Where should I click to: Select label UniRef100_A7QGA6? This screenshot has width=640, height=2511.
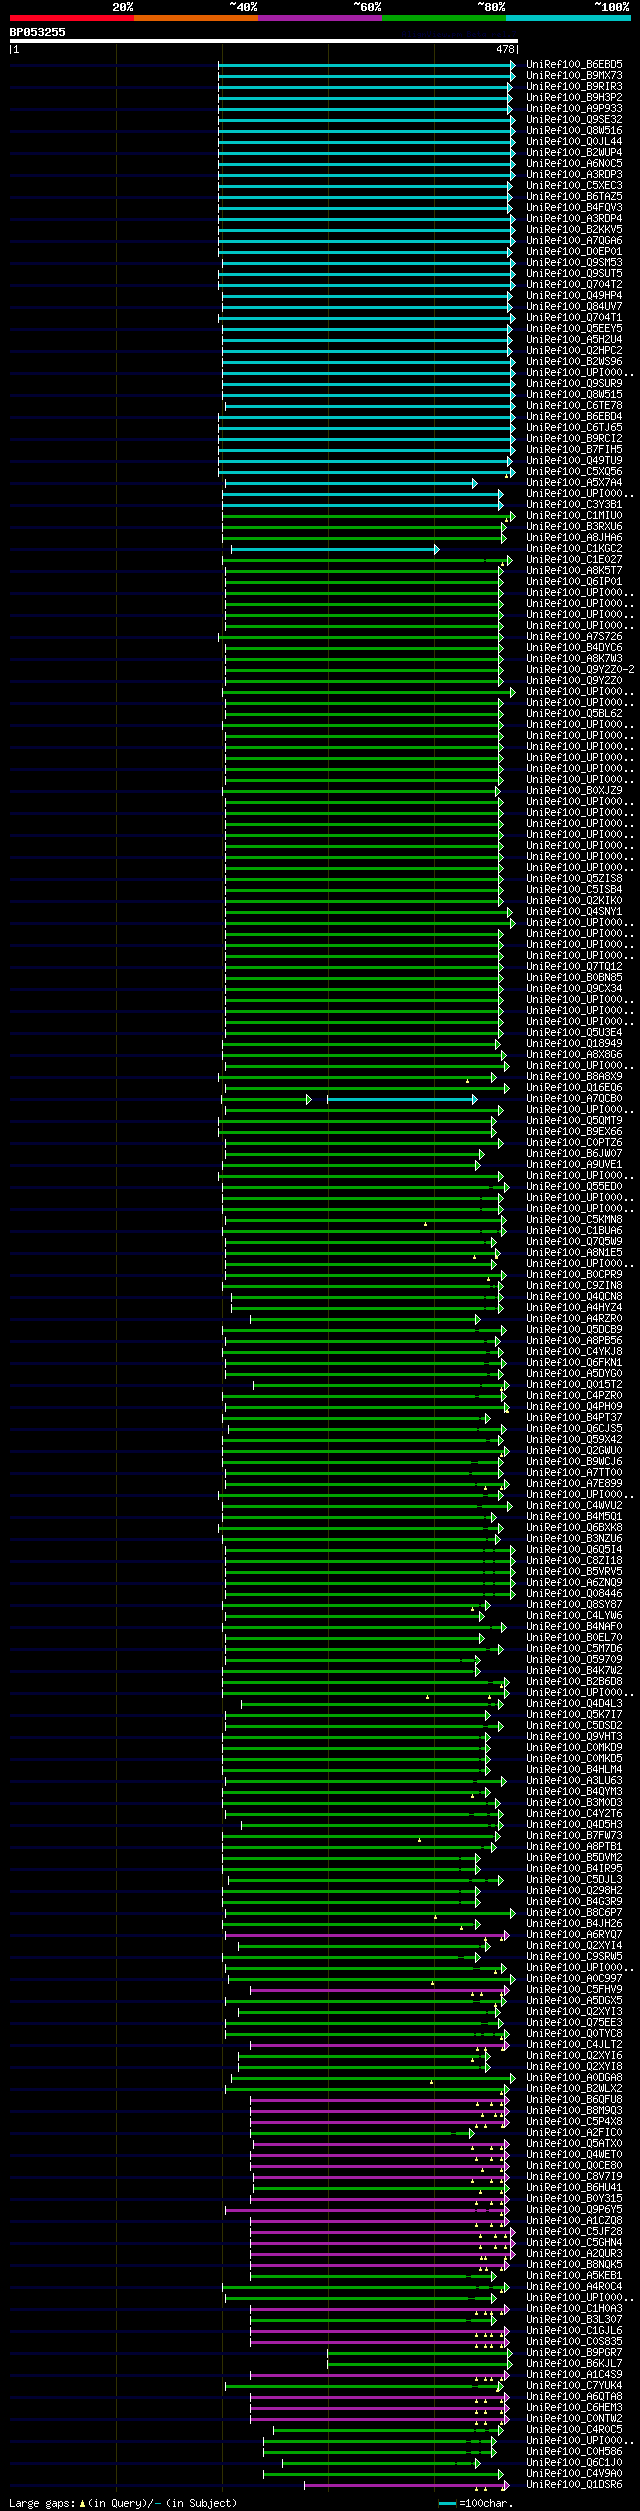point(574,241)
